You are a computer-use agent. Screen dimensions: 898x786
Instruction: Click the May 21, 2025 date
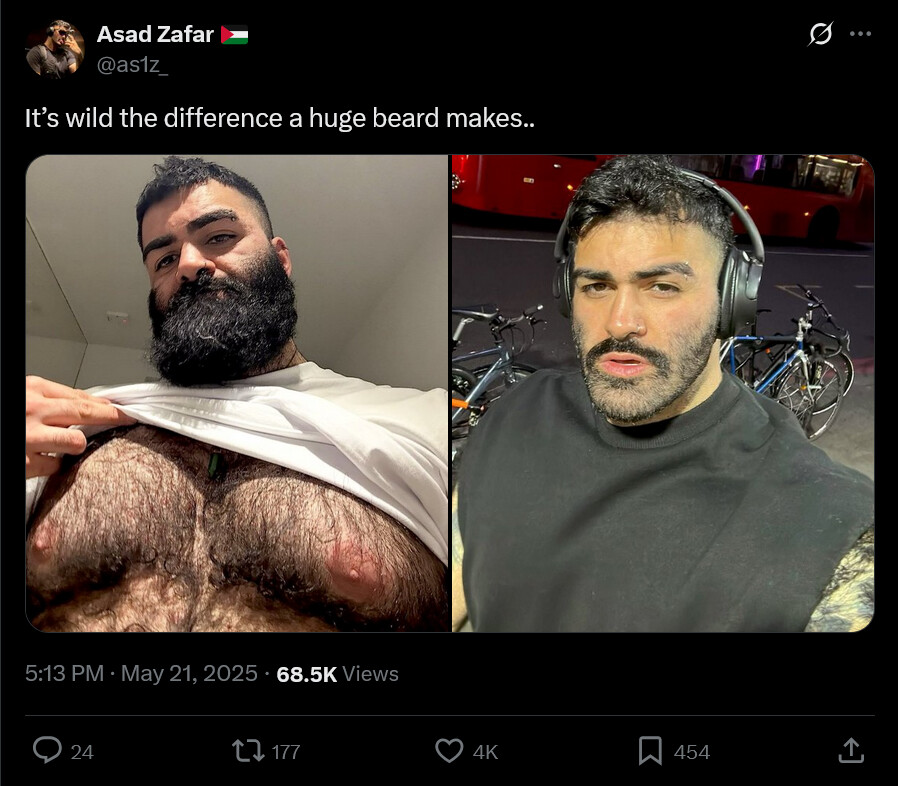coord(189,673)
